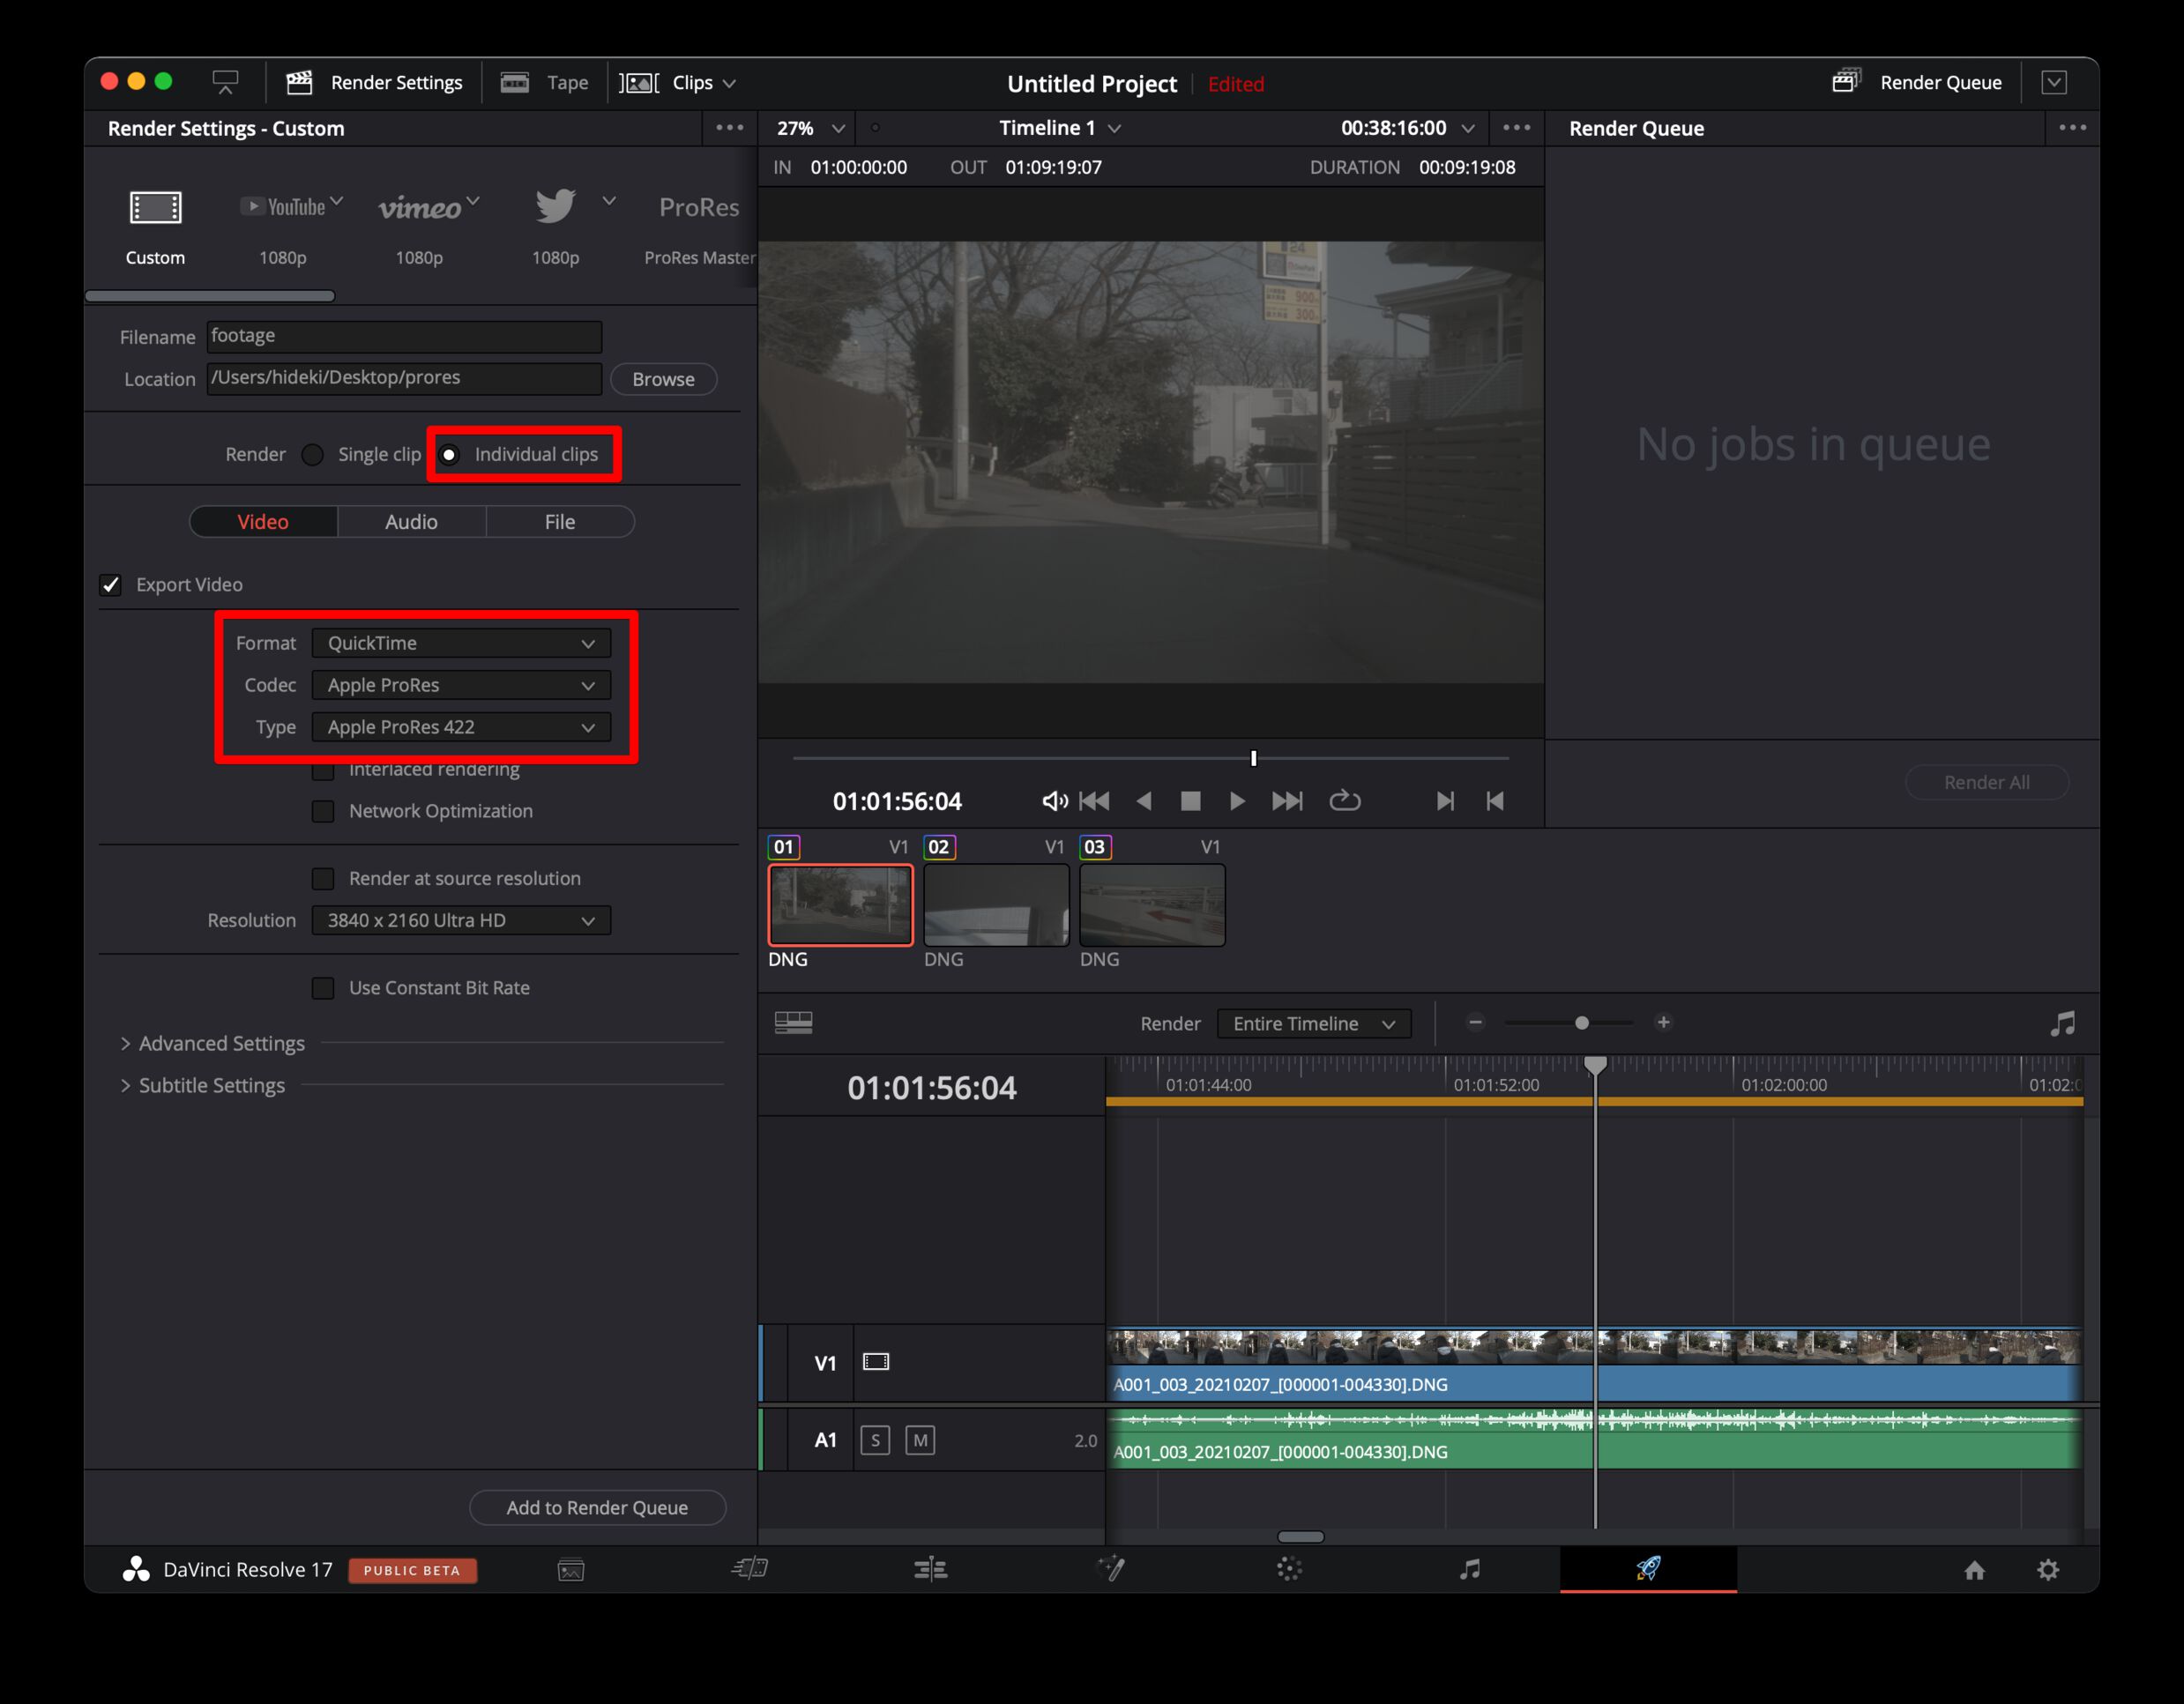Solo audio track A1 with S button
Screen dimensions: 2184x1704
point(875,1440)
